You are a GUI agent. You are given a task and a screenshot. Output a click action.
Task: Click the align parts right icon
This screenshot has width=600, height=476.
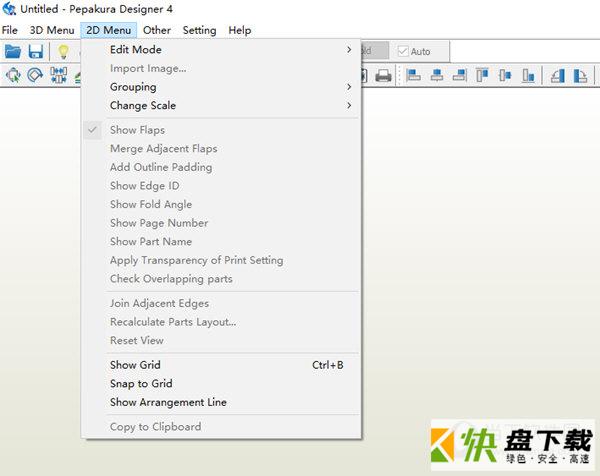[459, 75]
